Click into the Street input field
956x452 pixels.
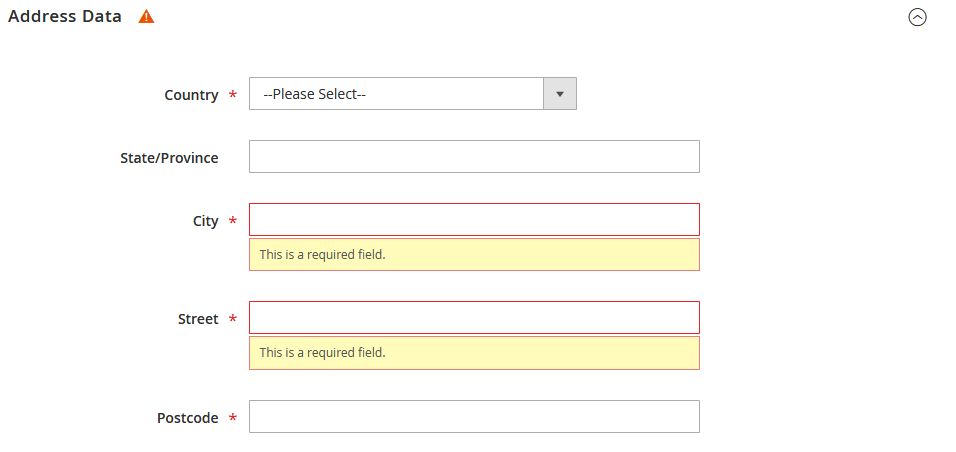(474, 318)
